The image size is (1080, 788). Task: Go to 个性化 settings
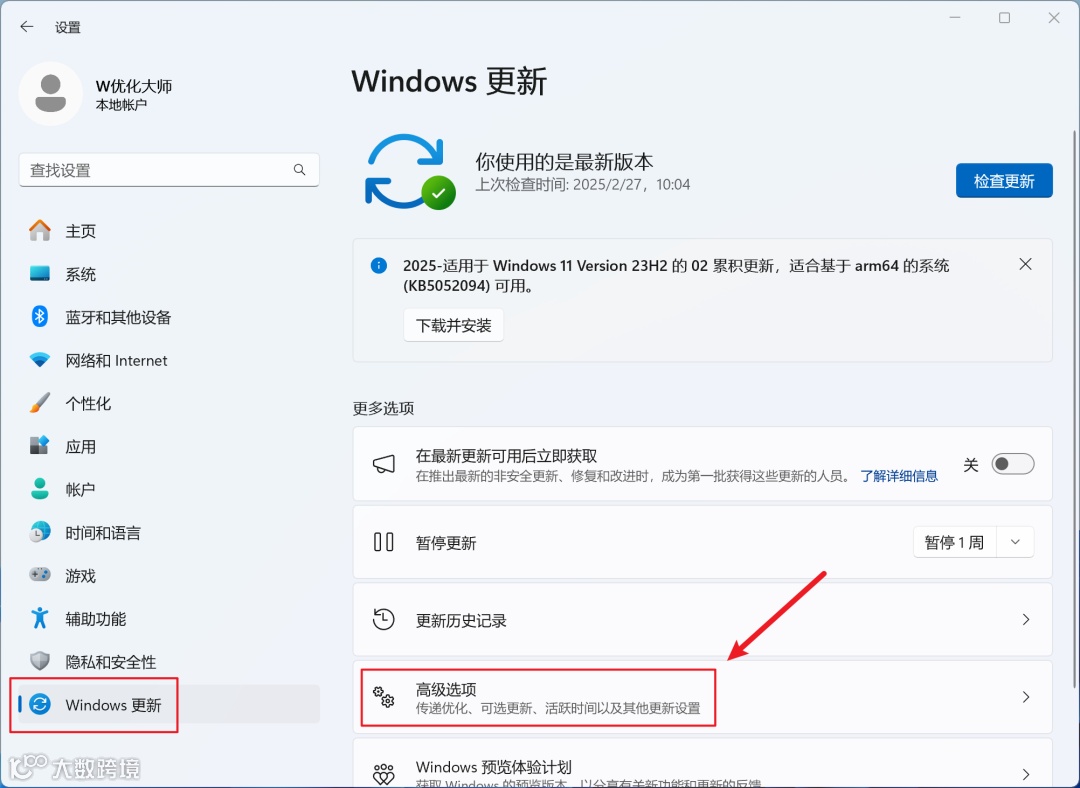[x=169, y=403]
